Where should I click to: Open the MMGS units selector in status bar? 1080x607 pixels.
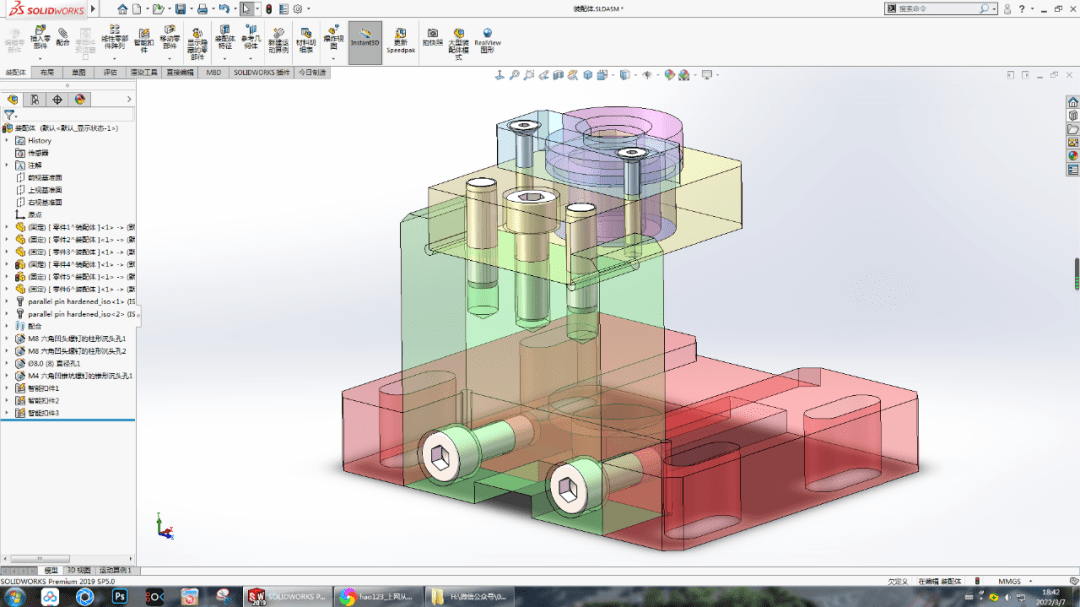tap(1010, 580)
